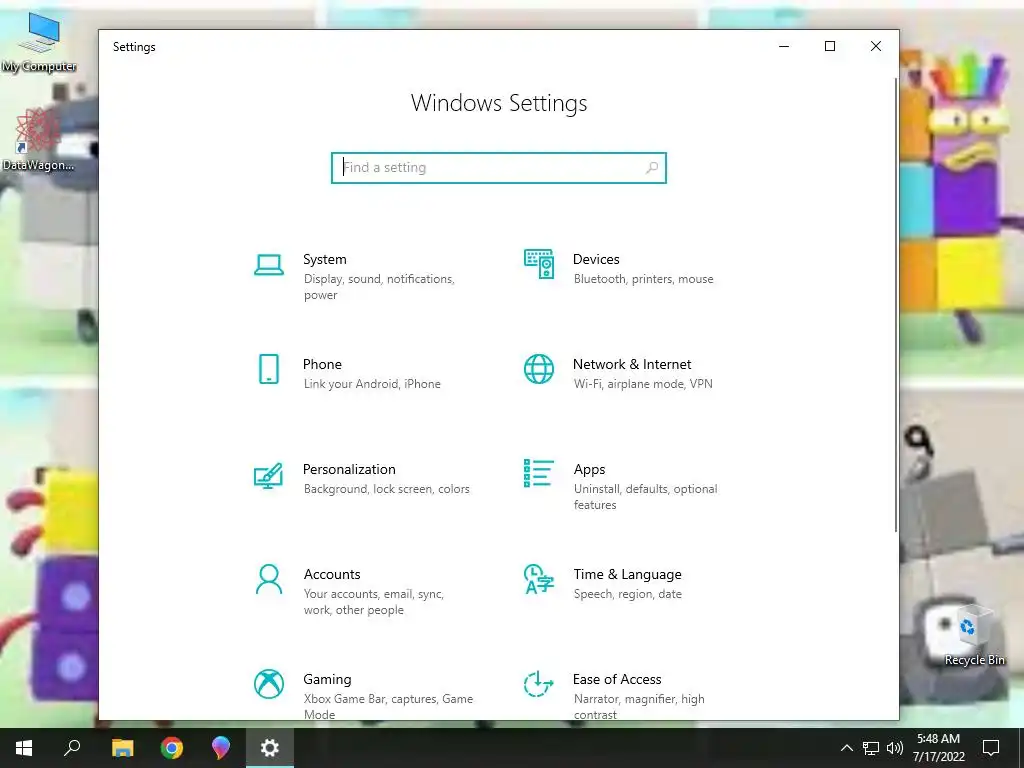
Task: Click 'Speech, region, date' description
Action: [627, 594]
